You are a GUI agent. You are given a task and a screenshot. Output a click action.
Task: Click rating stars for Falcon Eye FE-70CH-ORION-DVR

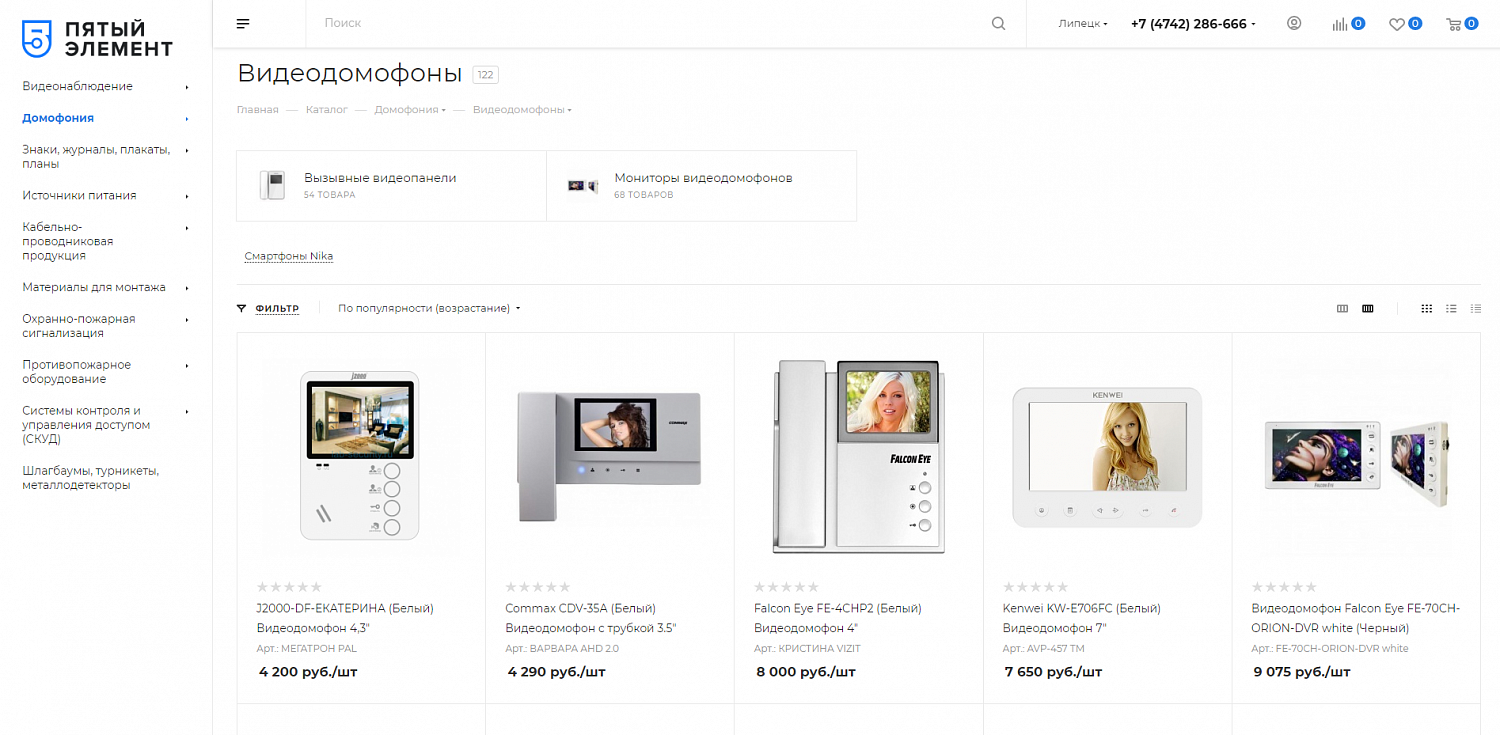1285,587
